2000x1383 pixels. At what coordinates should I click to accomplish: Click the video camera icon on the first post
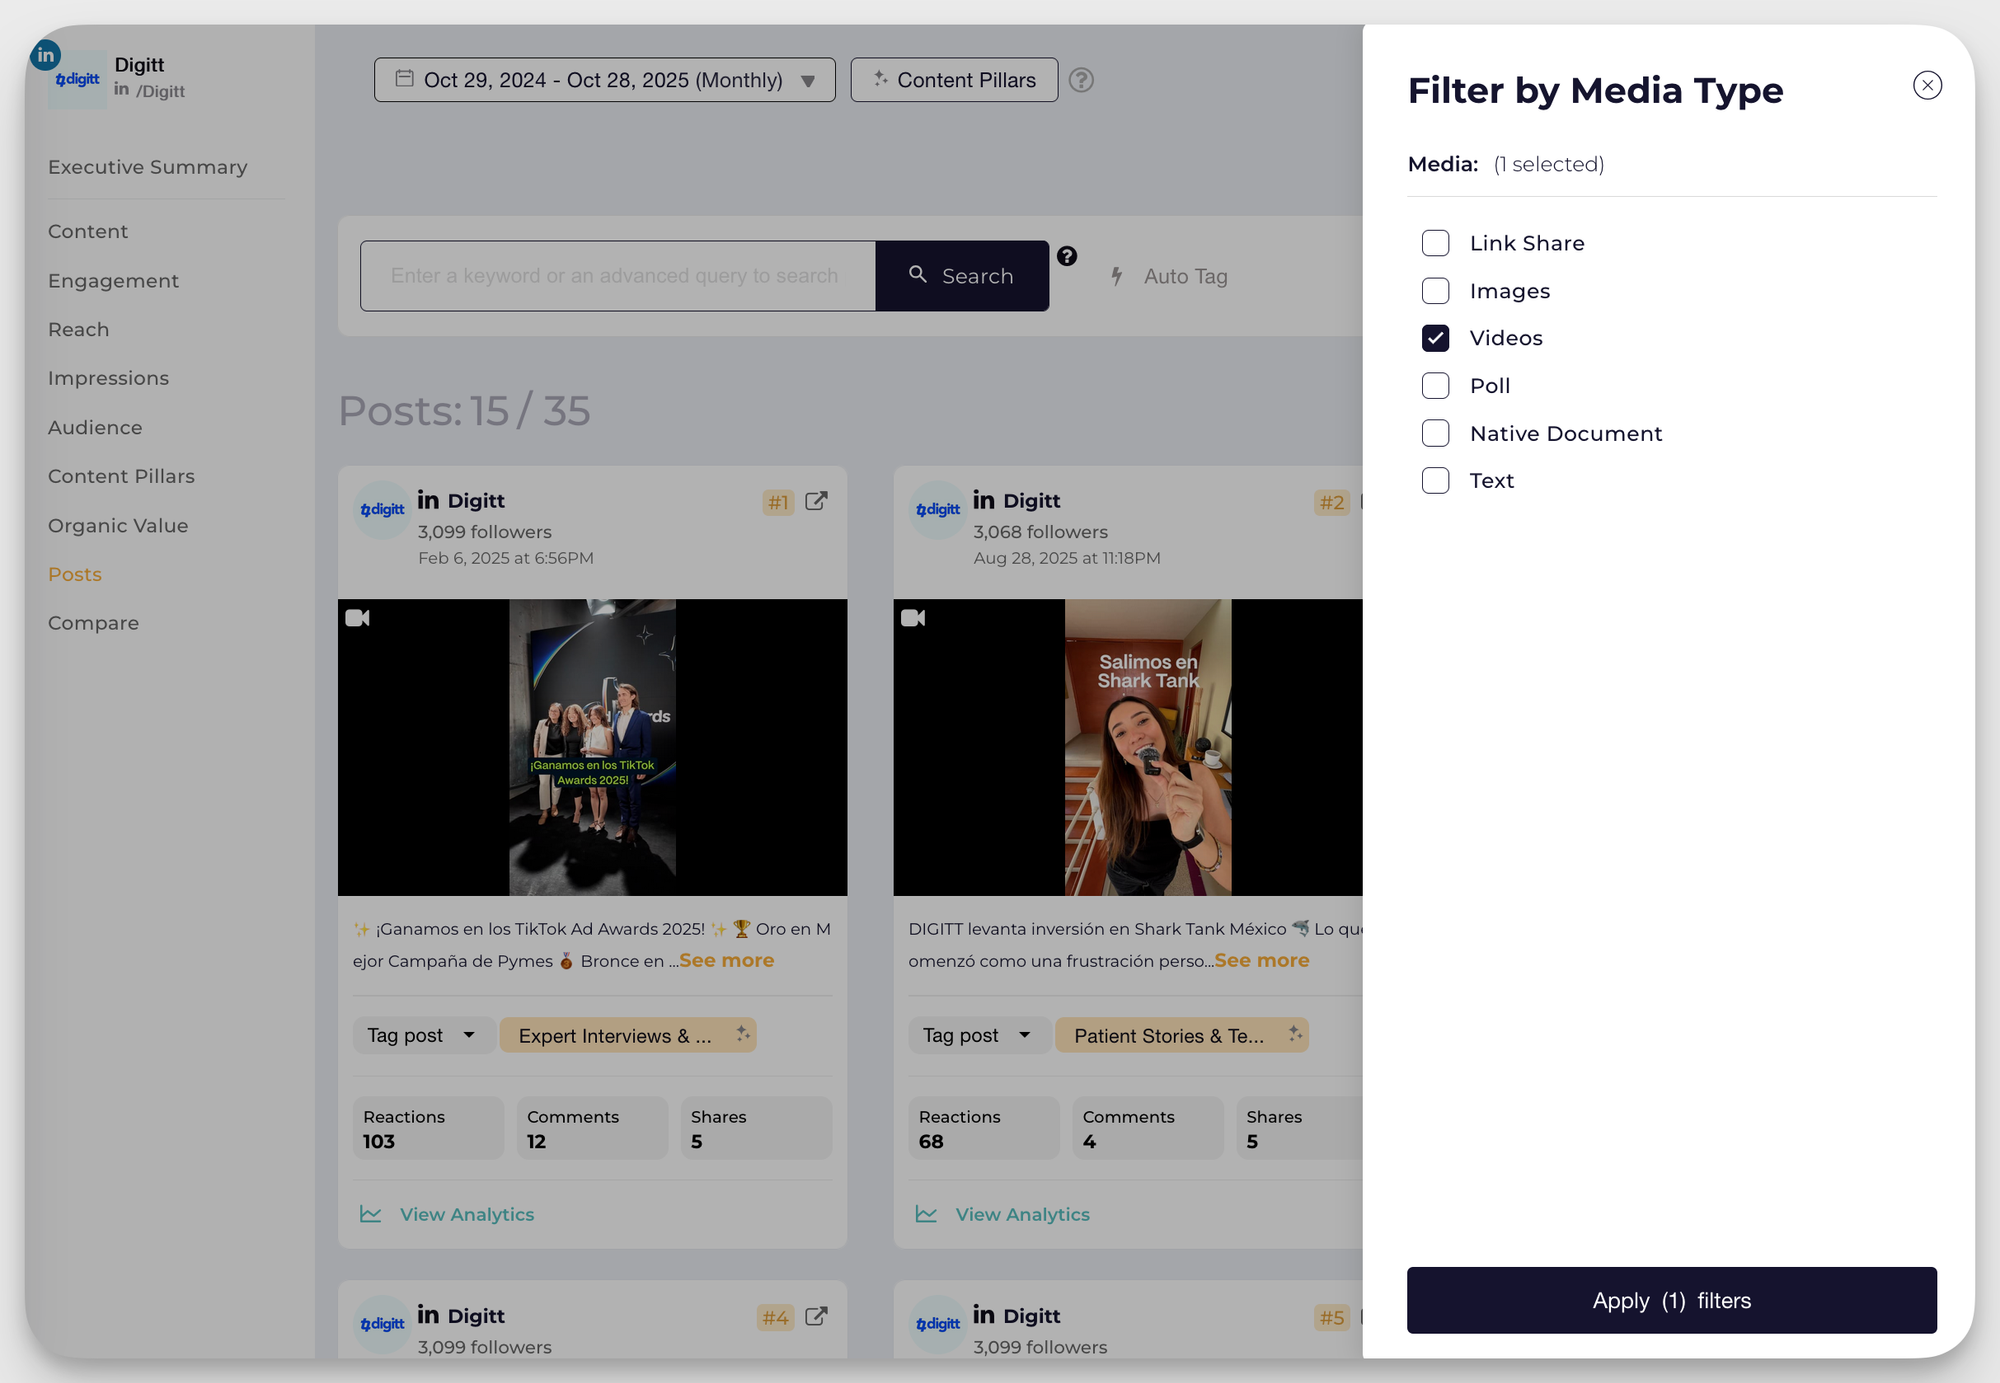[x=357, y=618]
